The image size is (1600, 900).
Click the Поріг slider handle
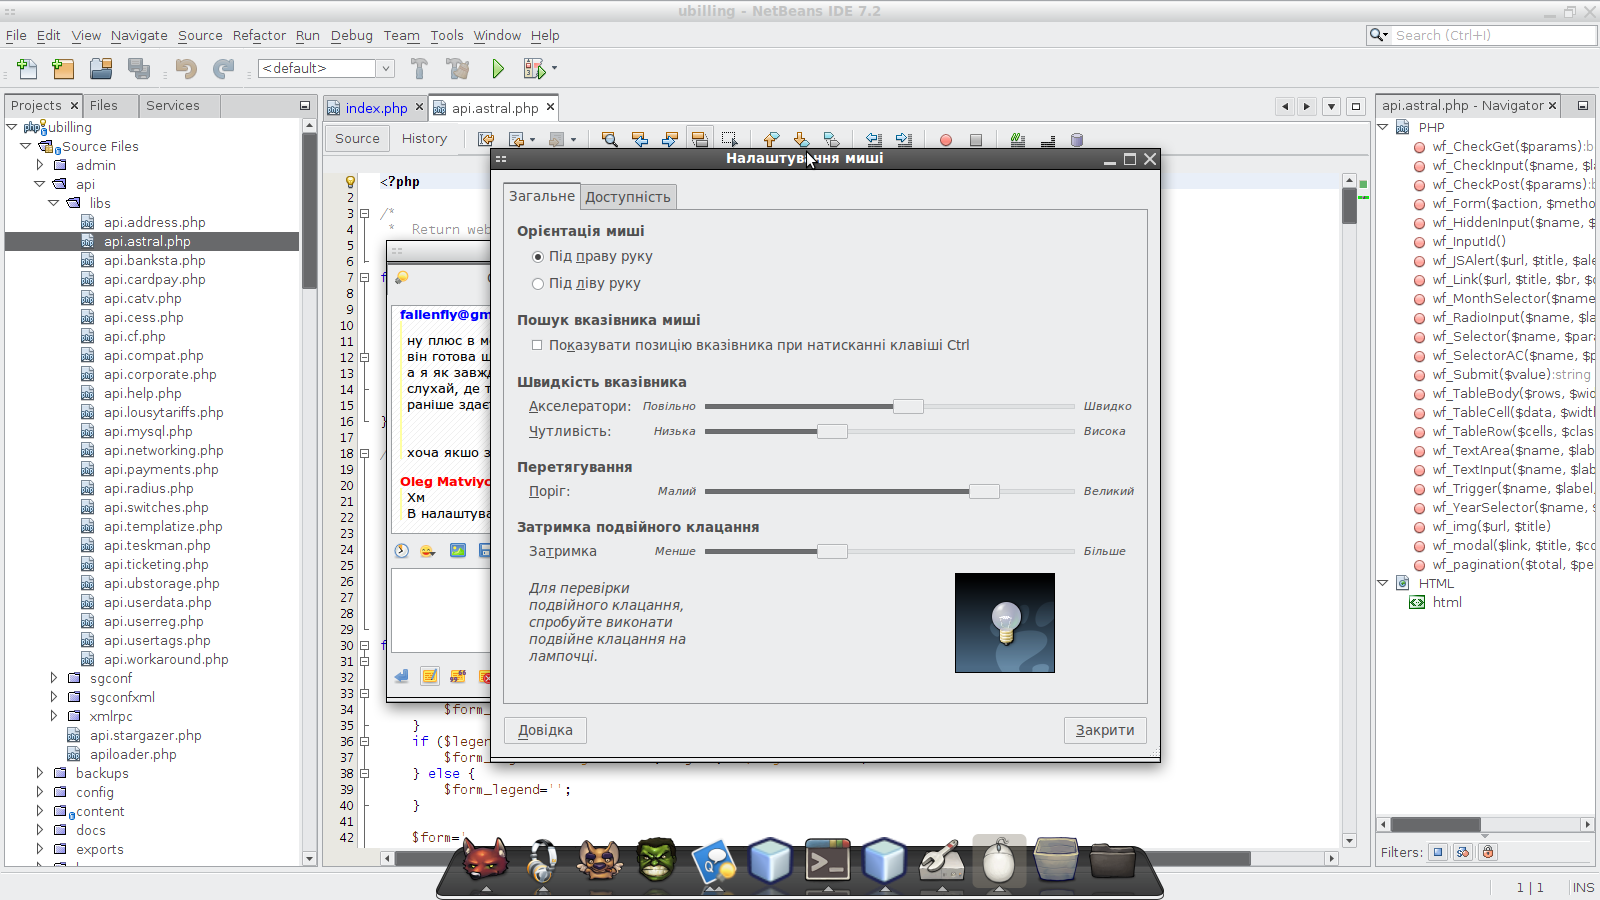click(x=984, y=491)
